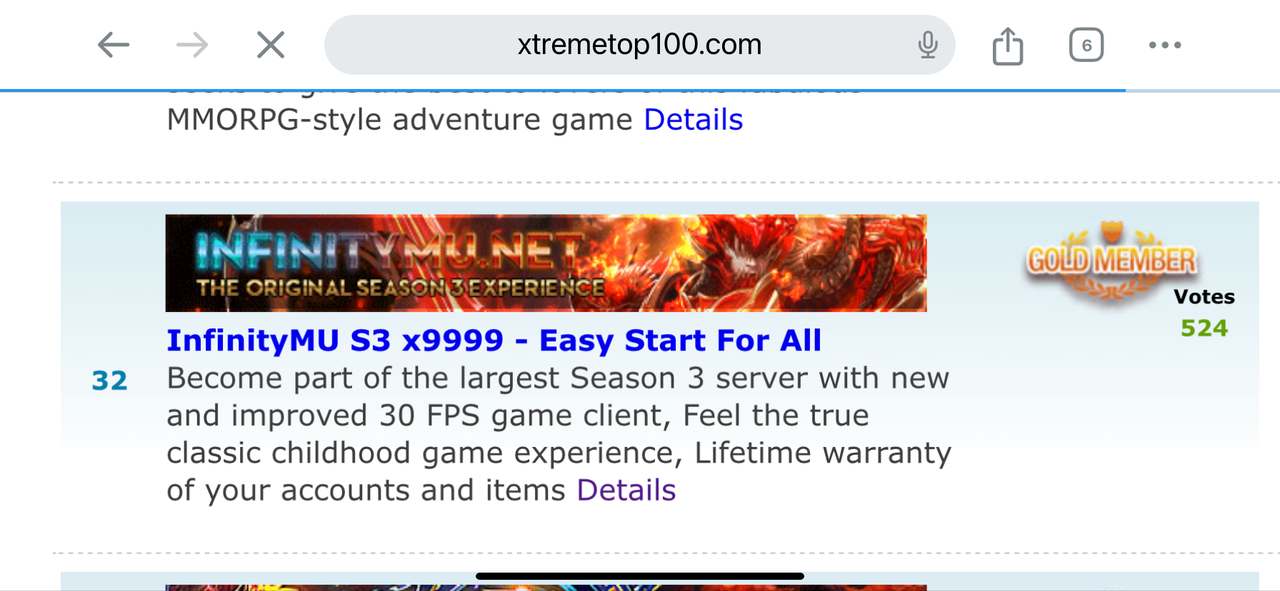1280x591 pixels.
Task: Click the 524 votes count
Action: (1204, 328)
